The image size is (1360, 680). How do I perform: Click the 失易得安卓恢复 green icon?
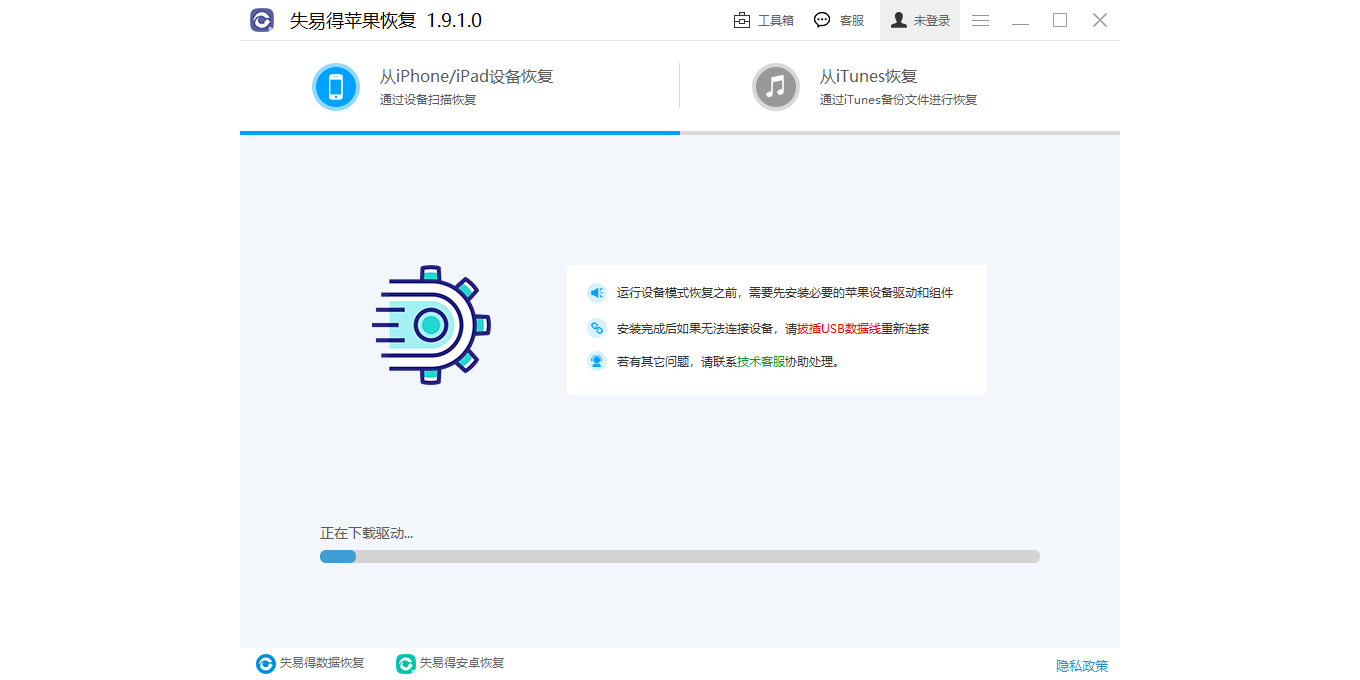point(405,664)
